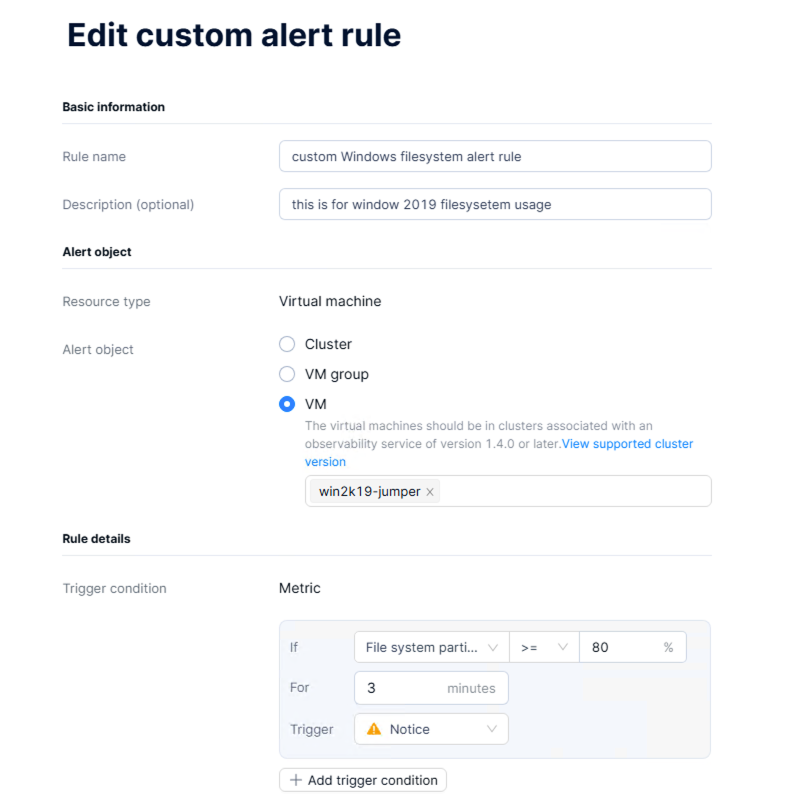This screenshot has height=811, width=795.
Task: Click the Description input field
Action: (x=496, y=204)
